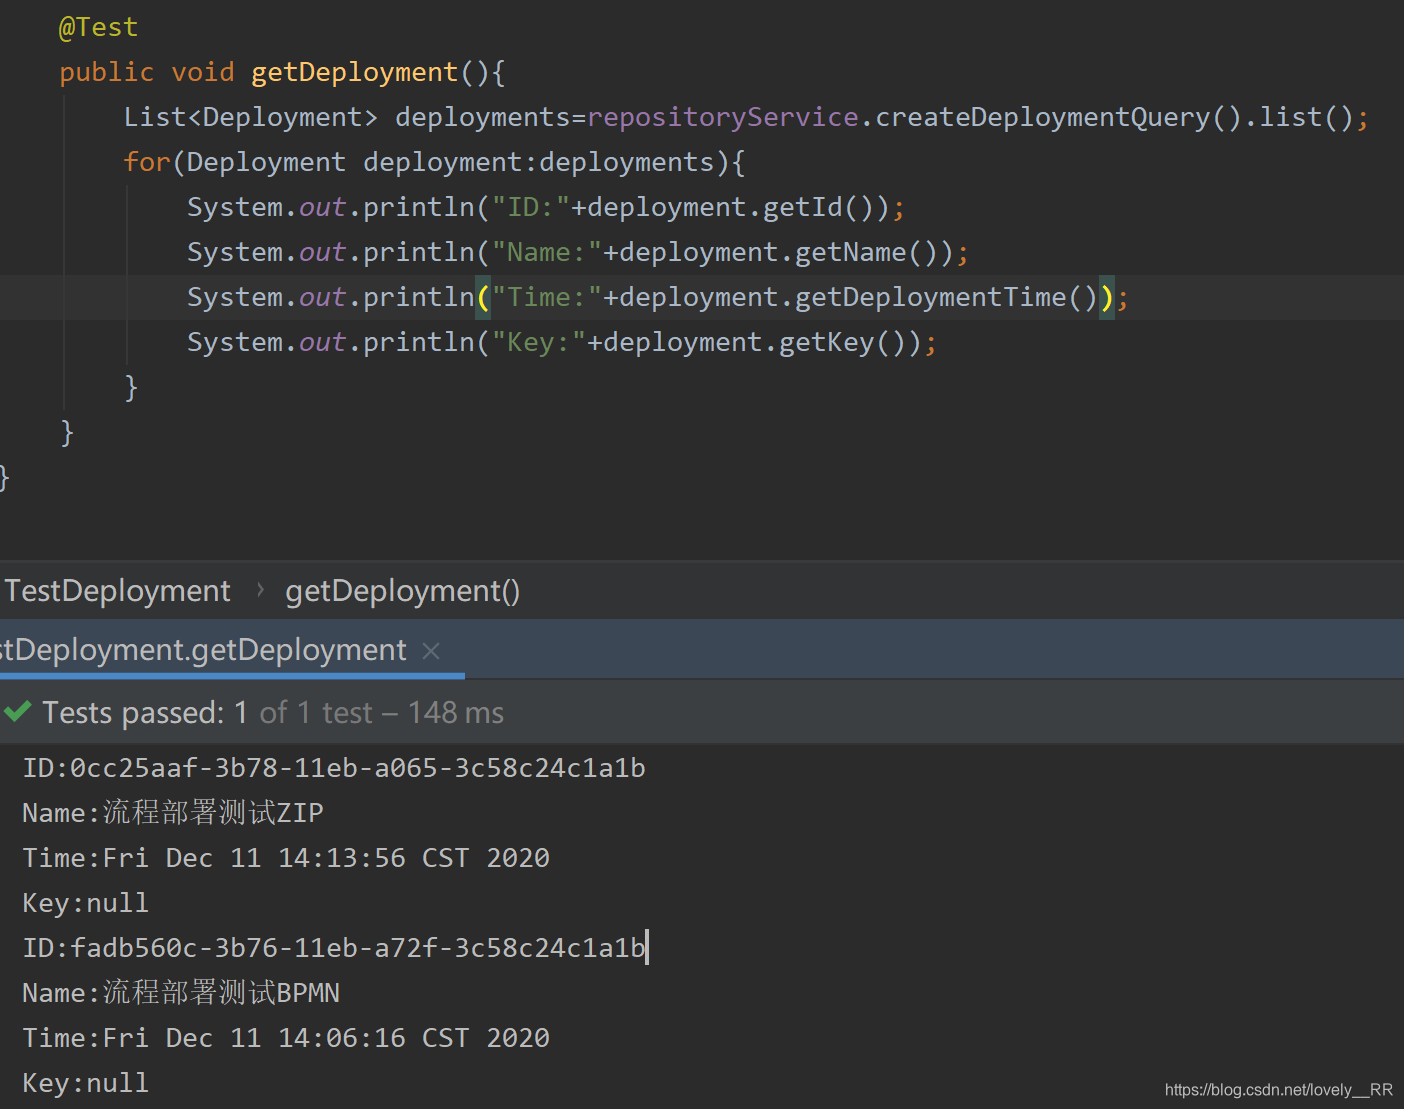Click the @Test annotation
Image resolution: width=1404 pixels, height=1109 pixels.
(98, 27)
